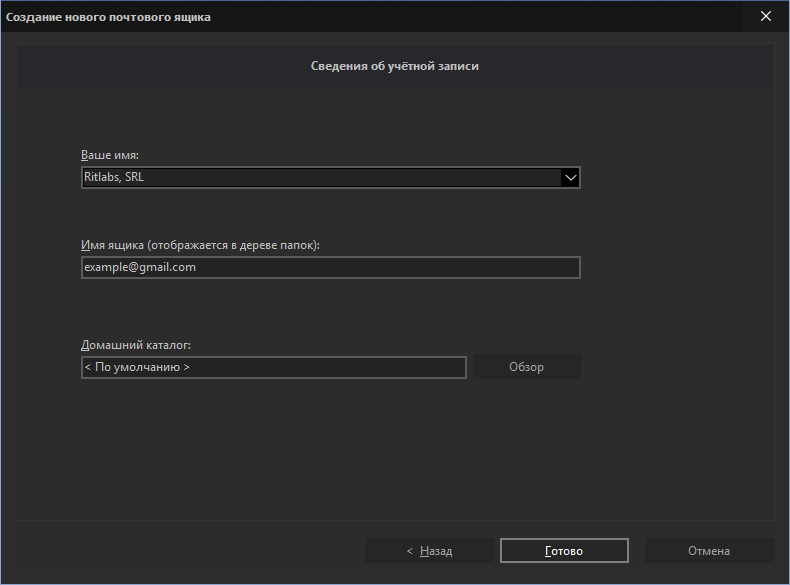
Task: Click the less-than arrow beside Назад
Action: pyautogui.click(x=410, y=551)
